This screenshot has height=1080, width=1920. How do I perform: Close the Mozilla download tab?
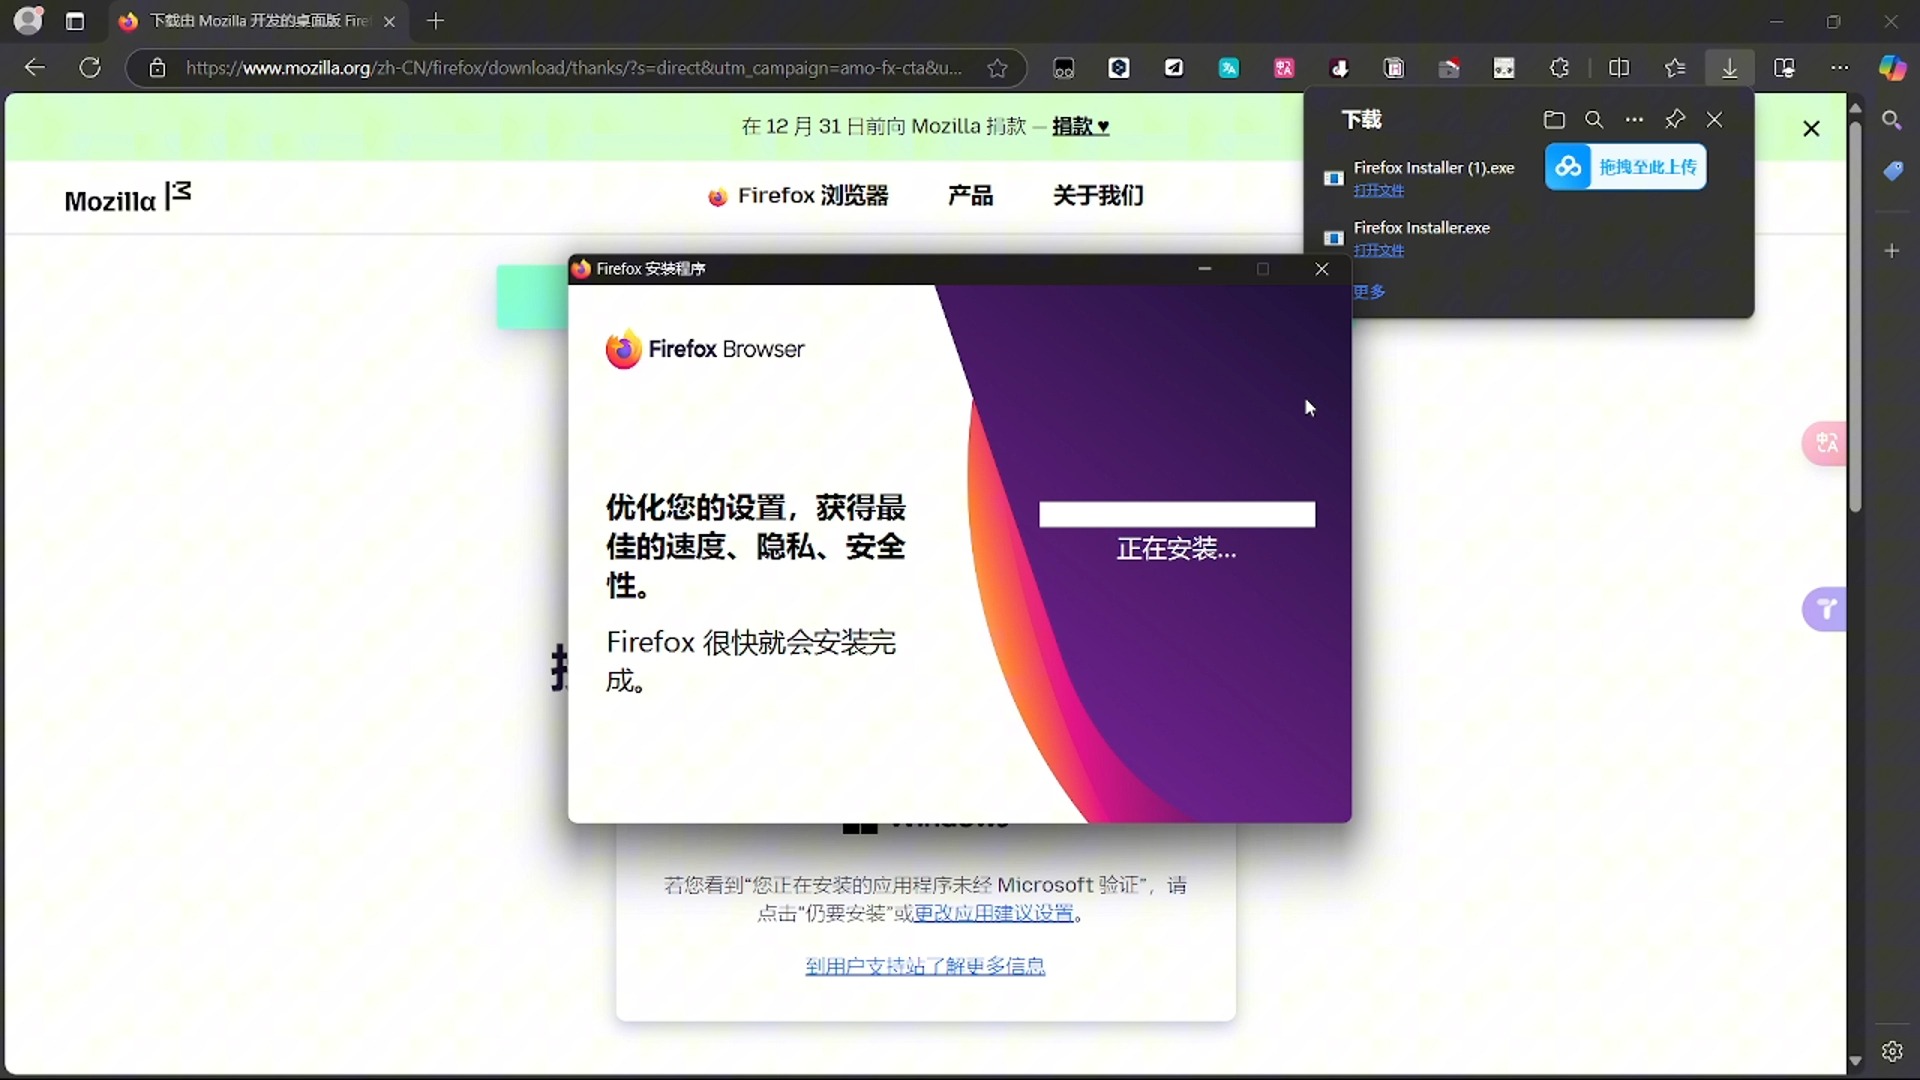(x=390, y=21)
